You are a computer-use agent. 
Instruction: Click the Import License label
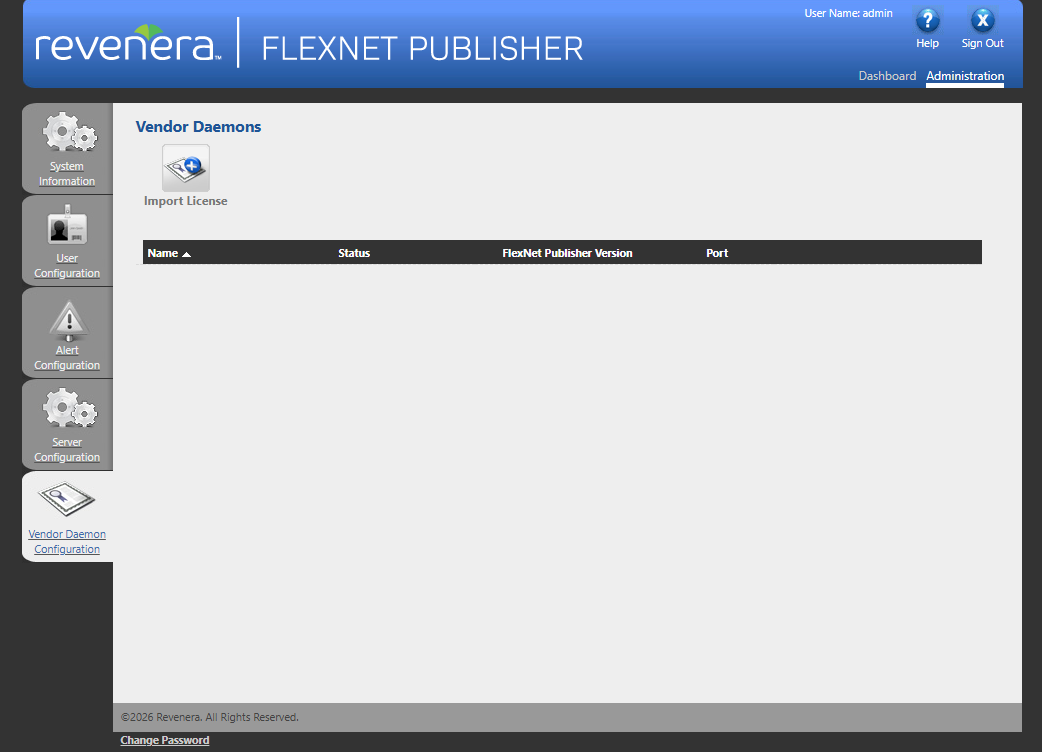click(185, 201)
